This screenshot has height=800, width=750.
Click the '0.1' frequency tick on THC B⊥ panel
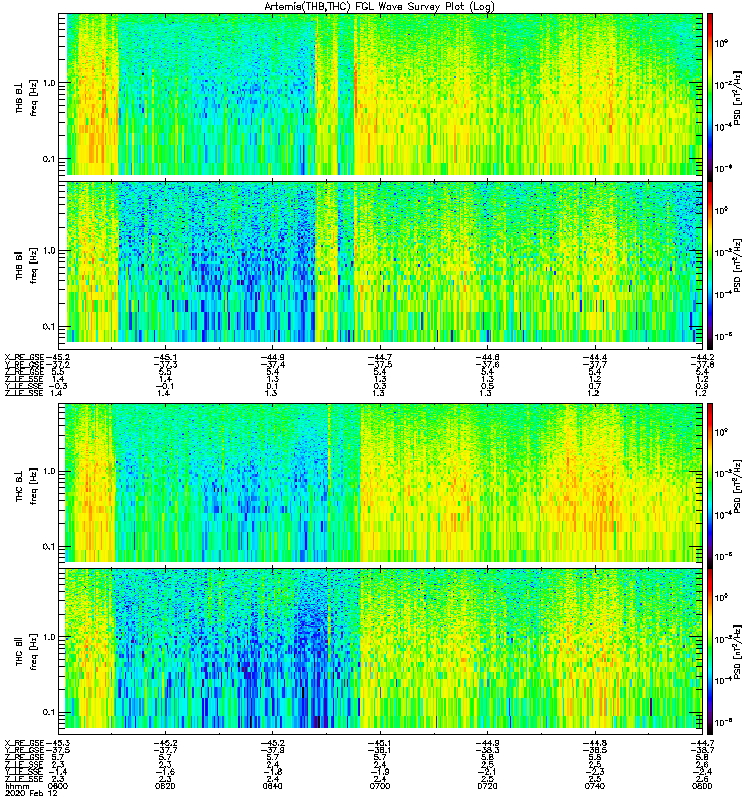[x=48, y=547]
